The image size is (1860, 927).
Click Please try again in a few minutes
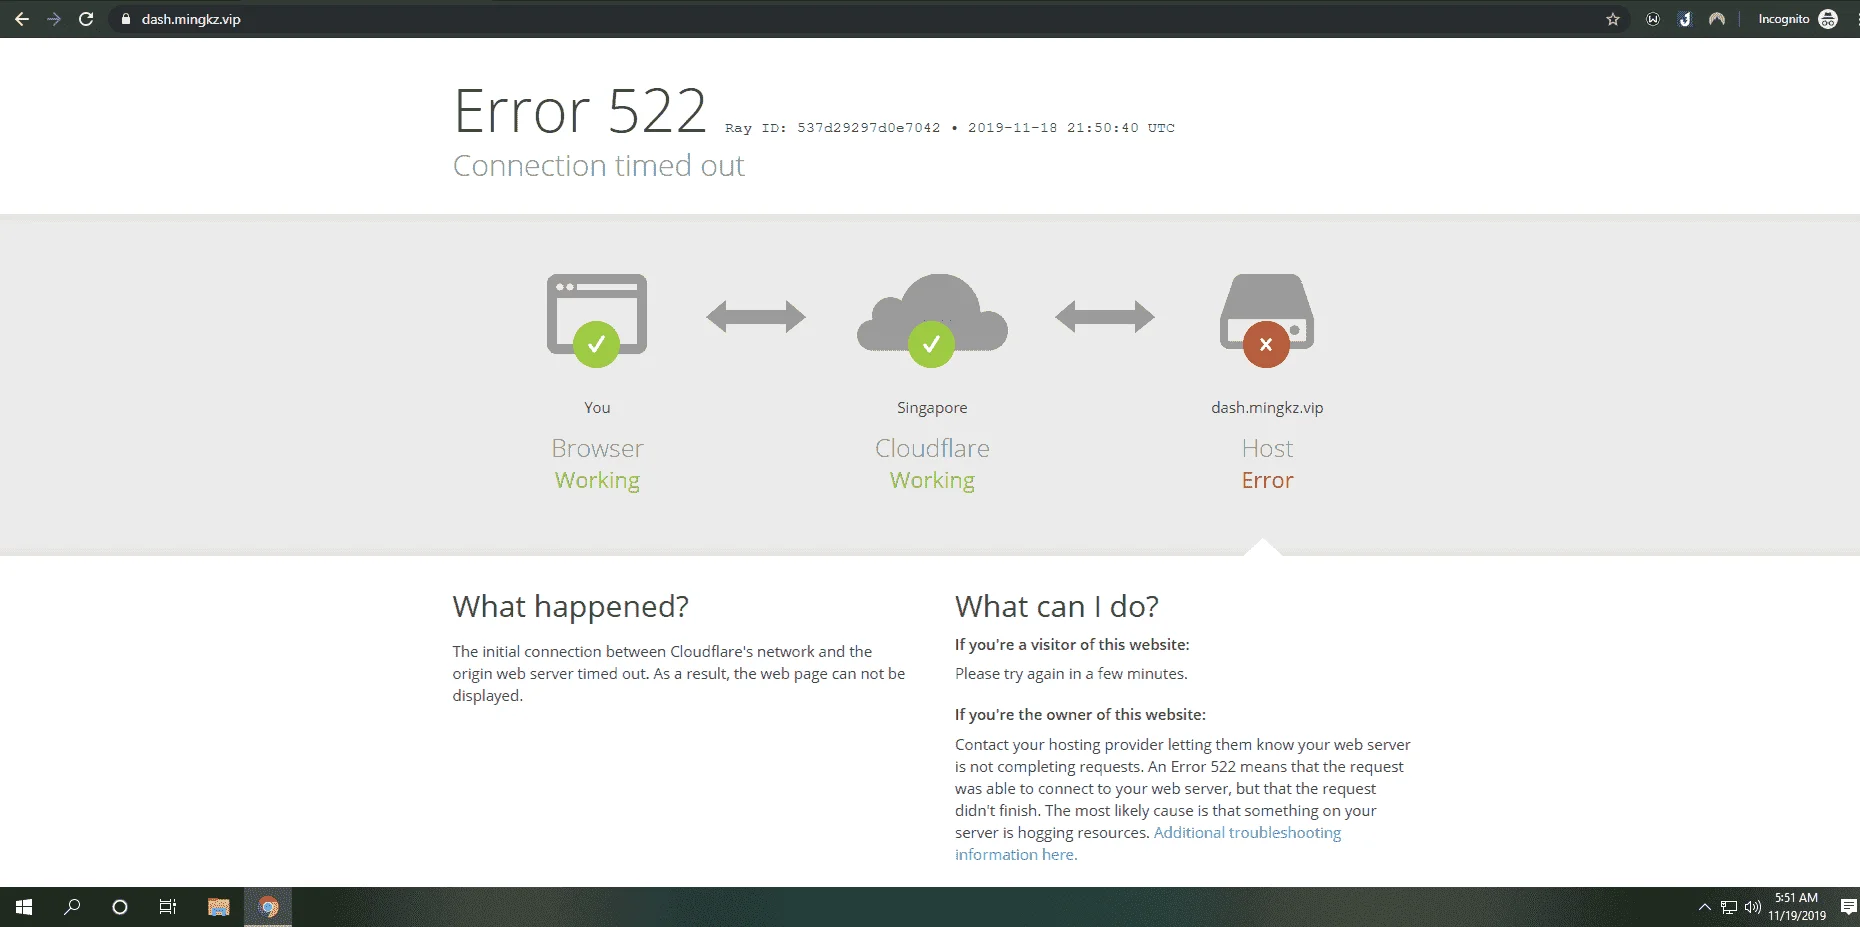(x=1071, y=674)
